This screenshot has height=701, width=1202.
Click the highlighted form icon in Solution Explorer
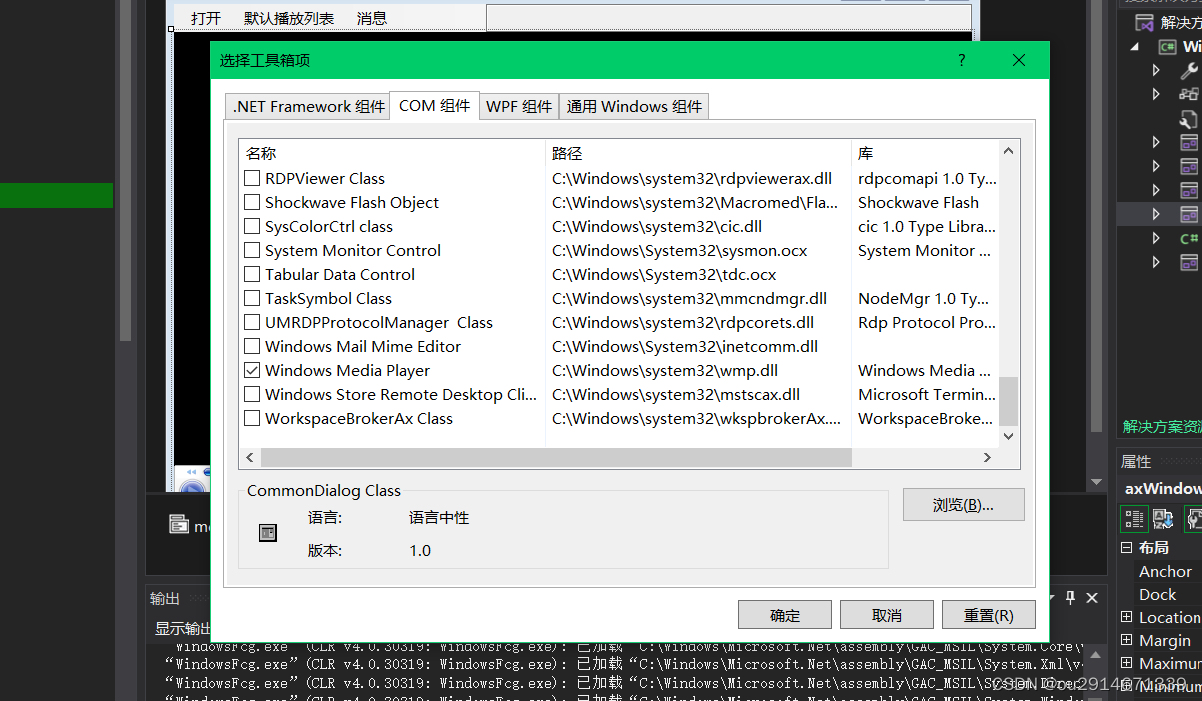click(1188, 213)
